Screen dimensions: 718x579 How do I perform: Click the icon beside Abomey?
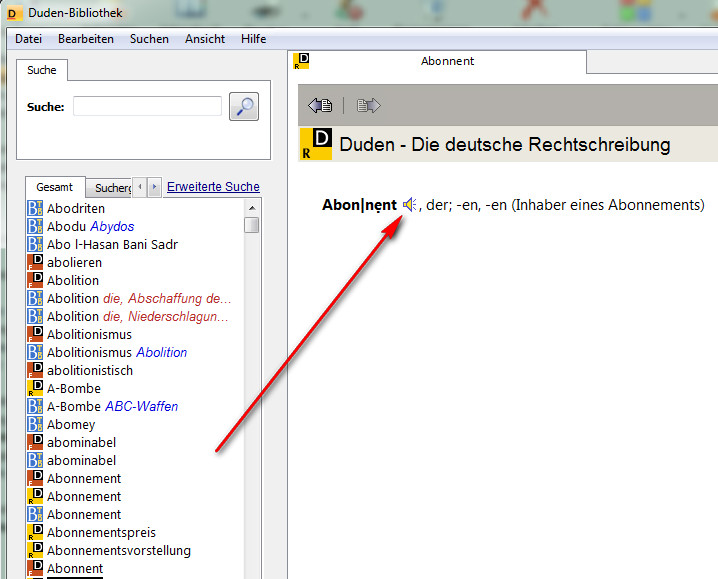[35, 424]
